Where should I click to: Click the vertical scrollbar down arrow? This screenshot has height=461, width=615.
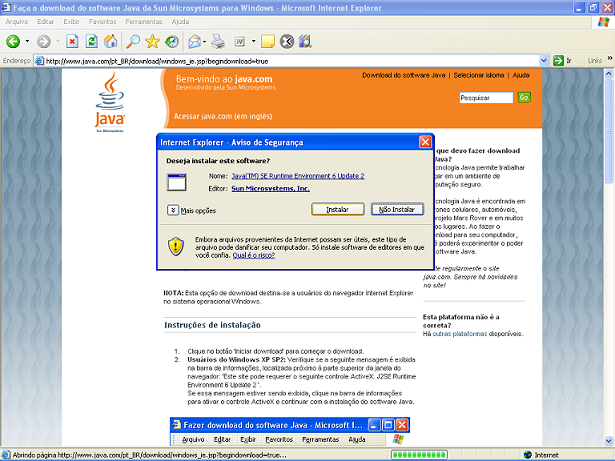608,439
